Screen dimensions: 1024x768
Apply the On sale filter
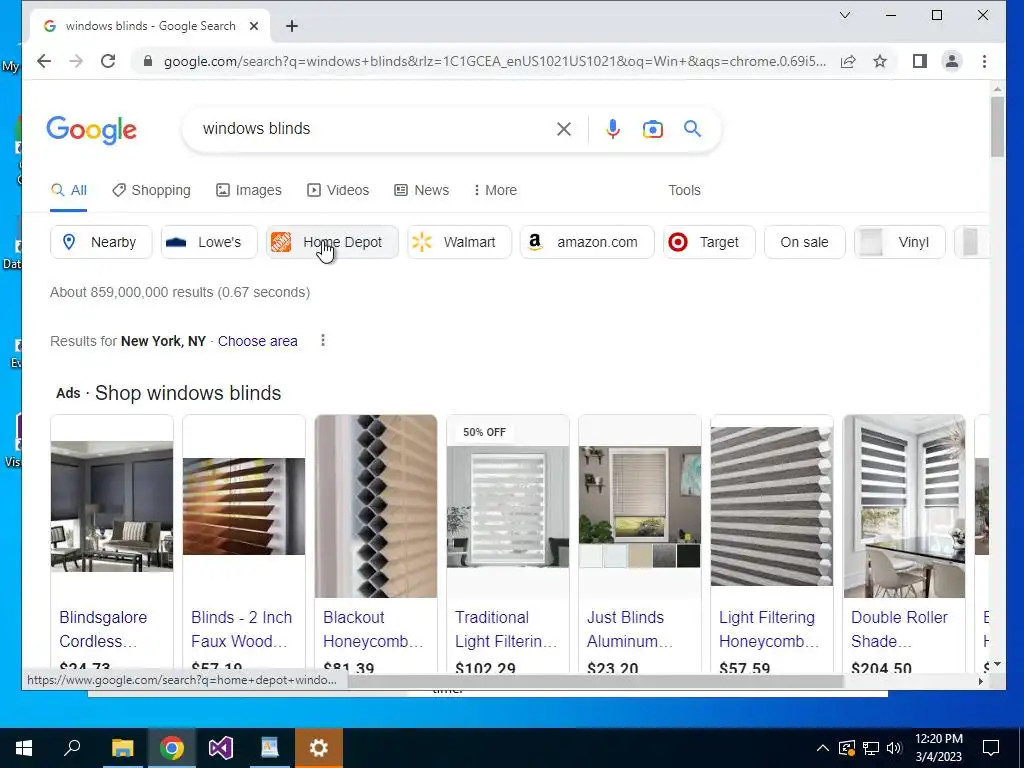tap(805, 242)
